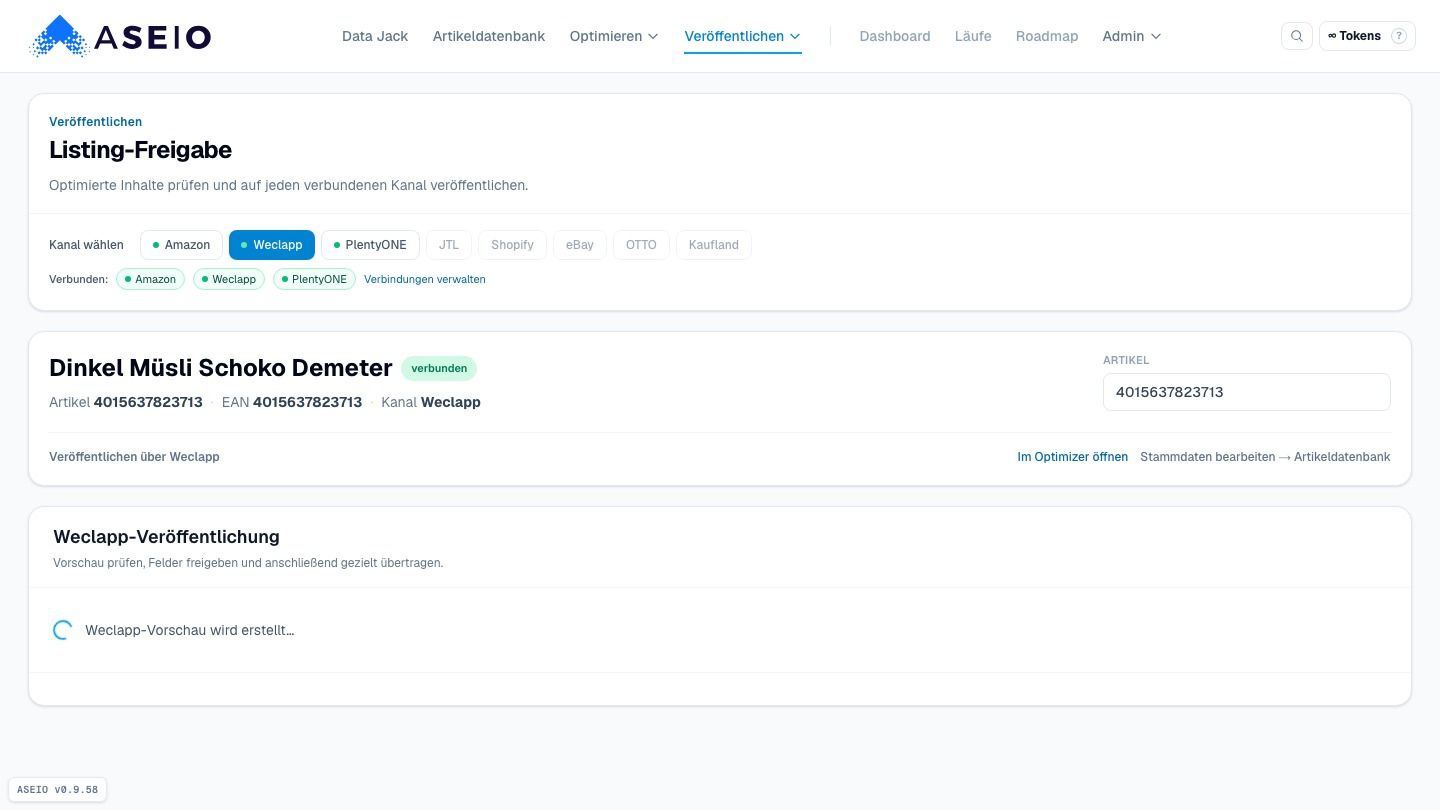The image size is (1440, 810).
Task: Click the Tokens help question mark icon
Action: pos(1399,36)
